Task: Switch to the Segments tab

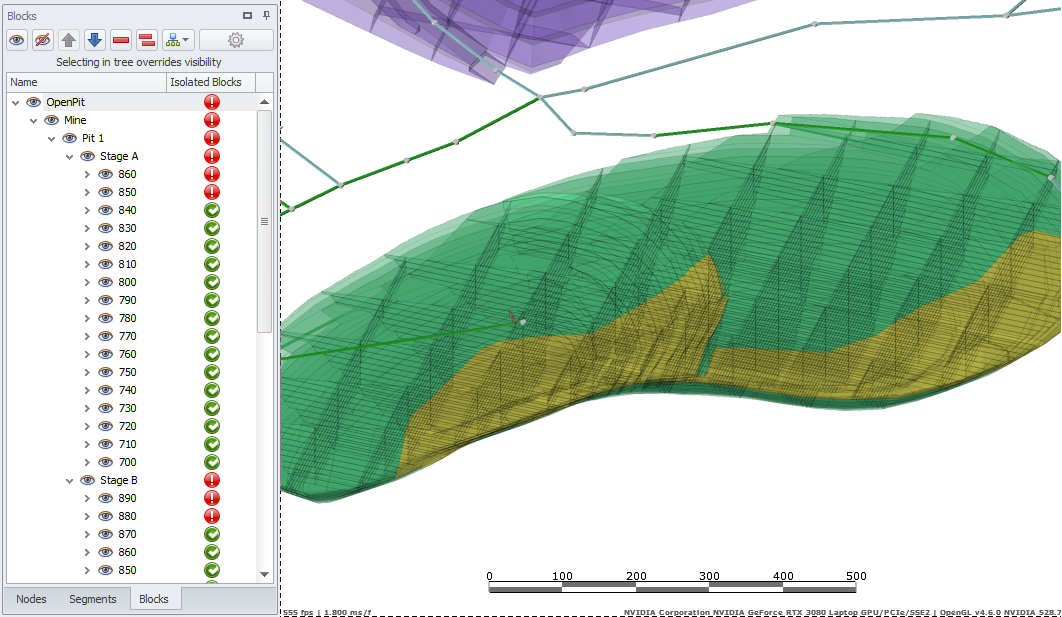Action: coord(93,599)
